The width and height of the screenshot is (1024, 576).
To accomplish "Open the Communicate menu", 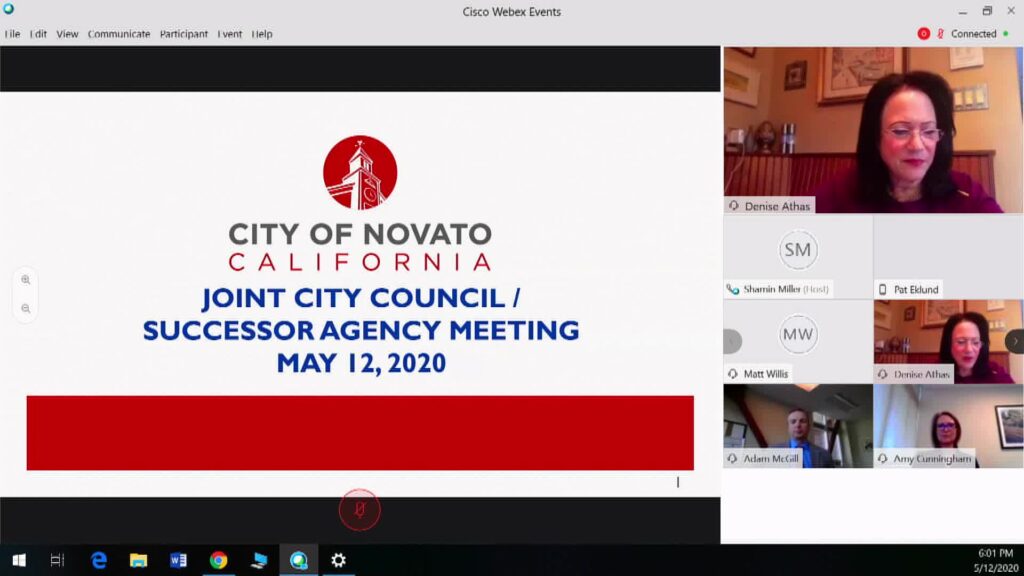I will click(118, 34).
